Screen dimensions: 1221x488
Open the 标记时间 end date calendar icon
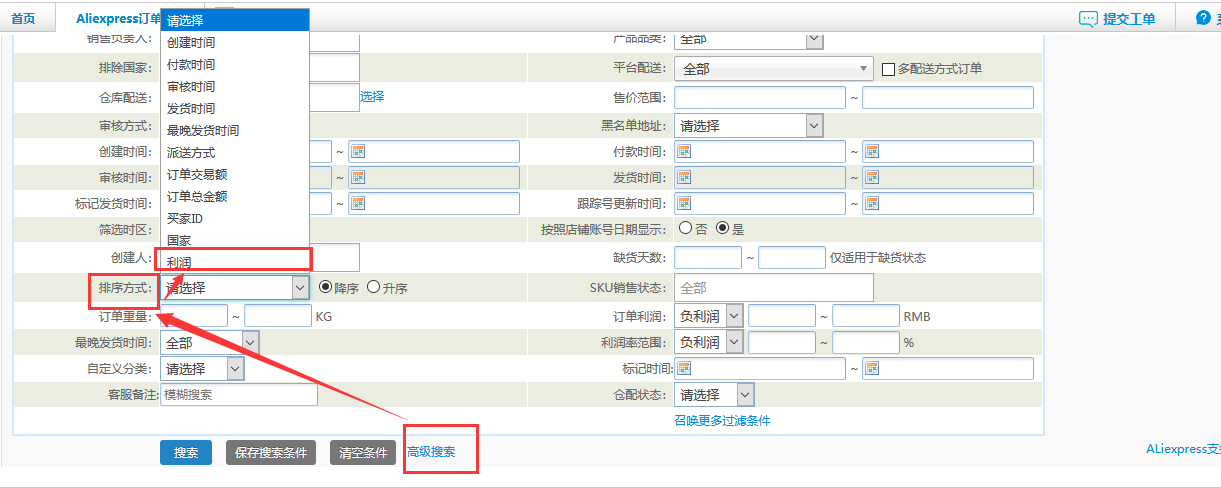click(x=871, y=368)
